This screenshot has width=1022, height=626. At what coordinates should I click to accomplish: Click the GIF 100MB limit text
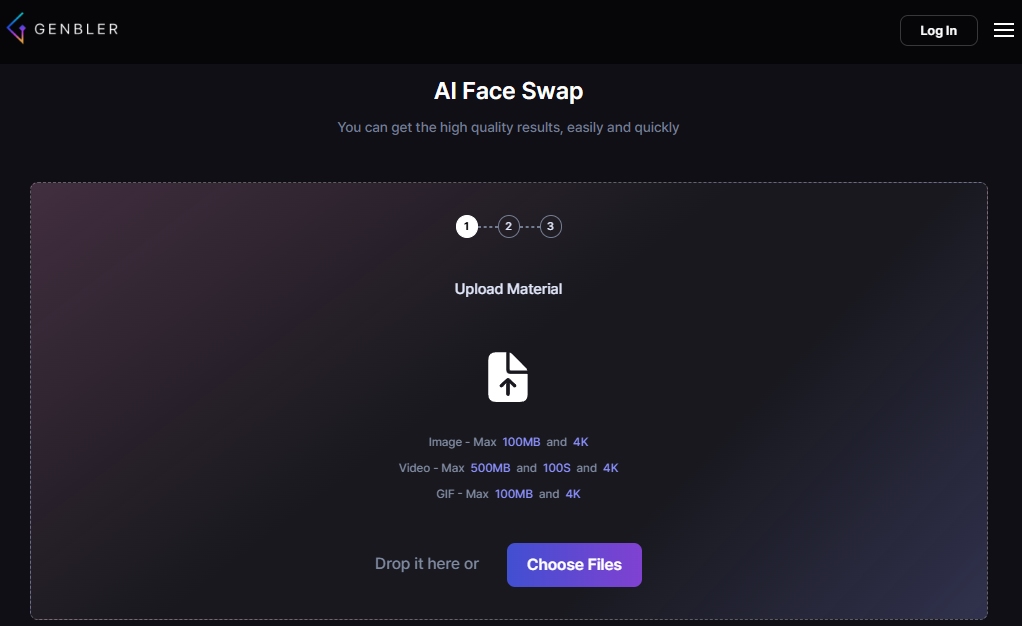(513, 494)
